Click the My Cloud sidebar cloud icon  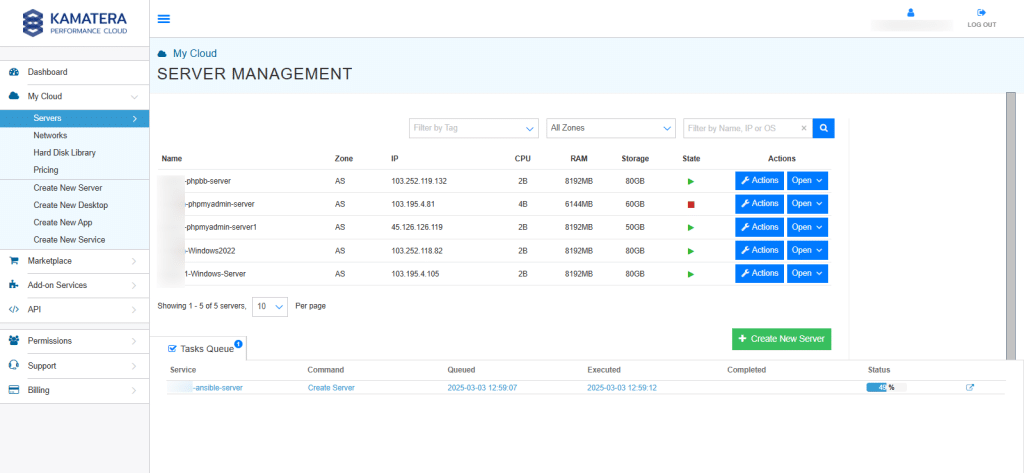tap(14, 96)
